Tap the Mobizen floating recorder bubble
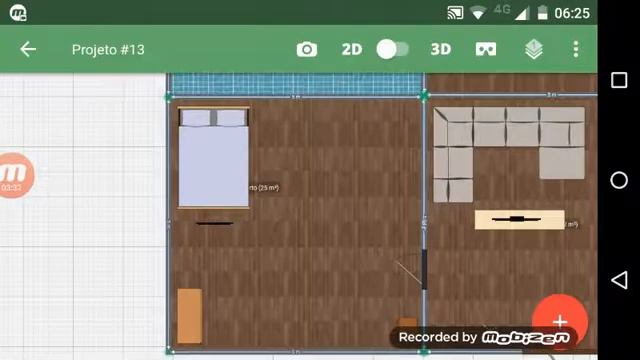Image resolution: width=640 pixels, height=360 pixels. (15, 176)
